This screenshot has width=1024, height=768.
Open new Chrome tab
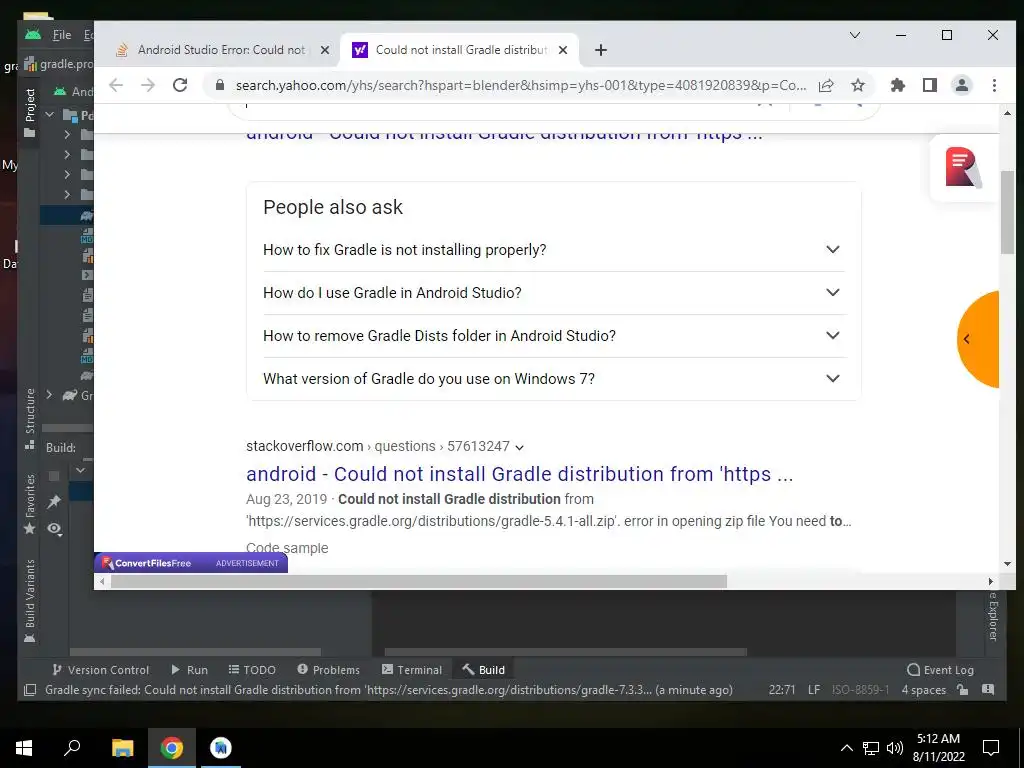pos(601,50)
